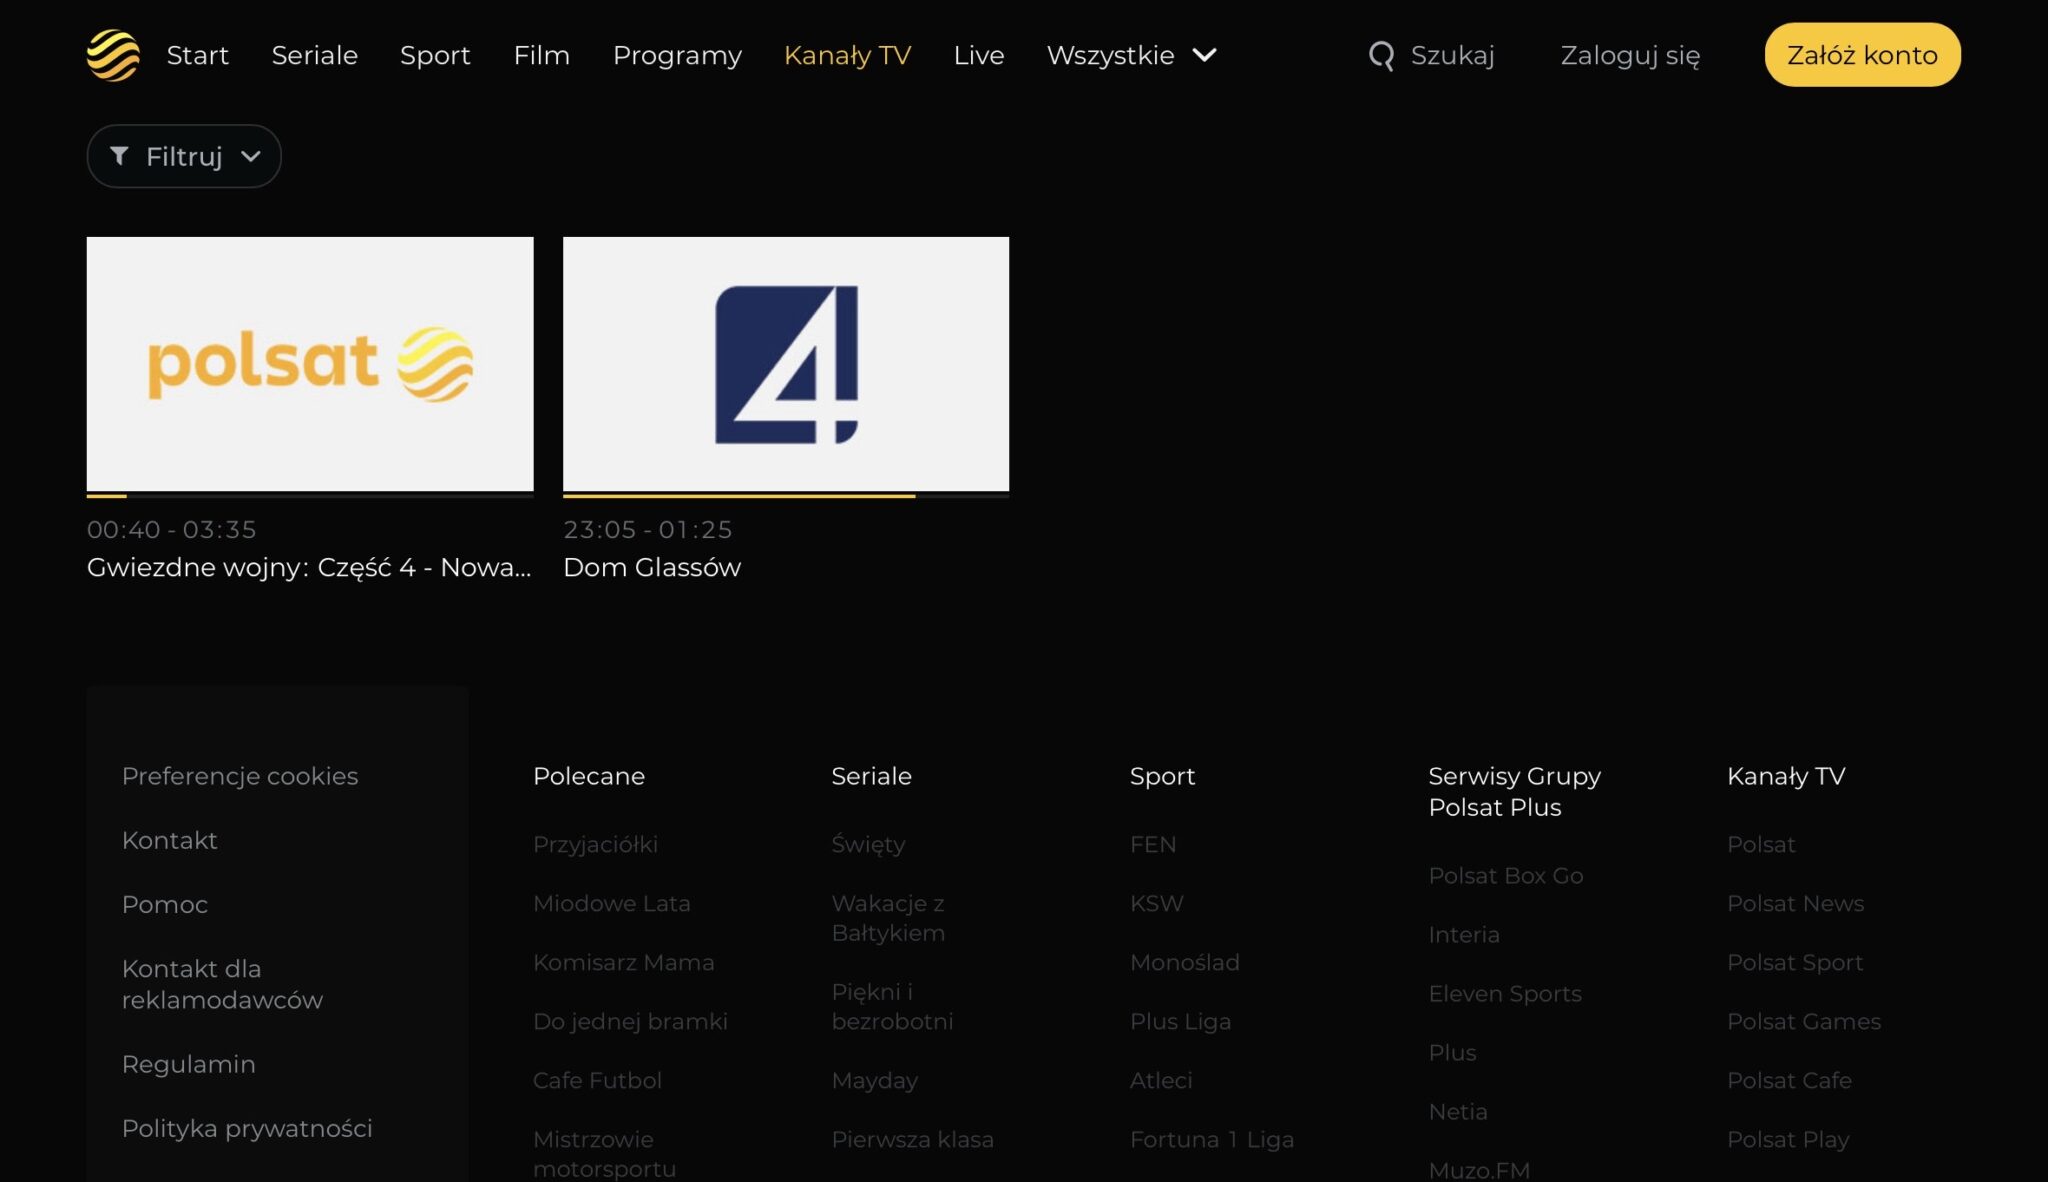
Task: Click the Polecane footer heading
Action: pos(589,776)
